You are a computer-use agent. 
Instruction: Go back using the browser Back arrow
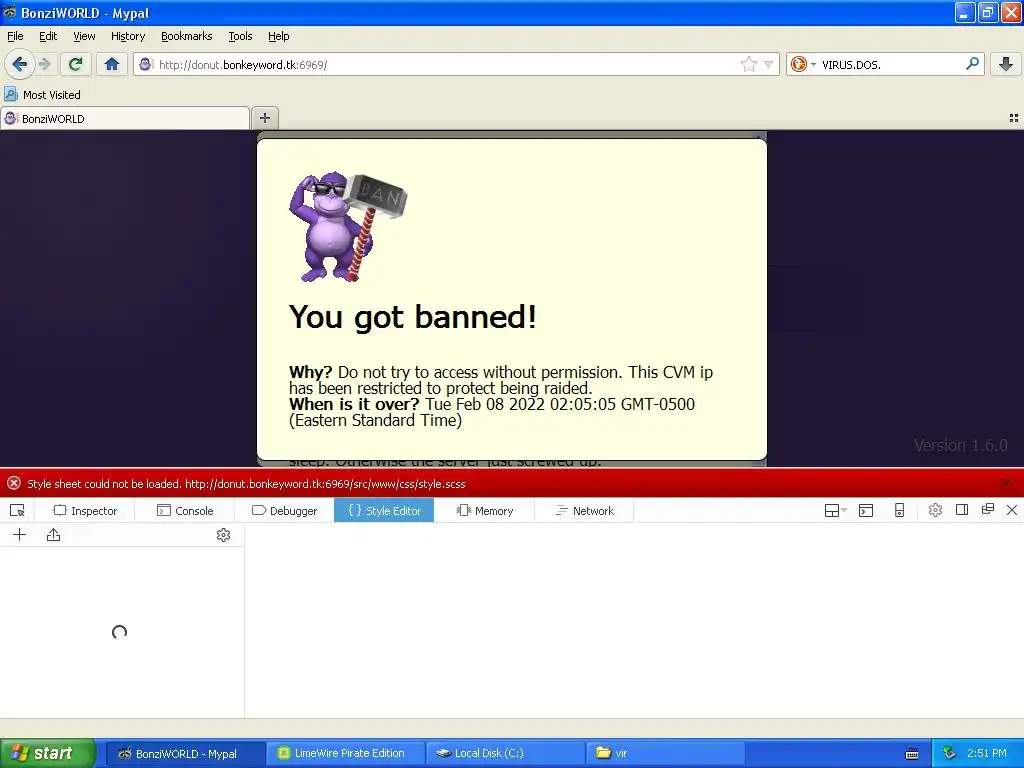[x=19, y=64]
